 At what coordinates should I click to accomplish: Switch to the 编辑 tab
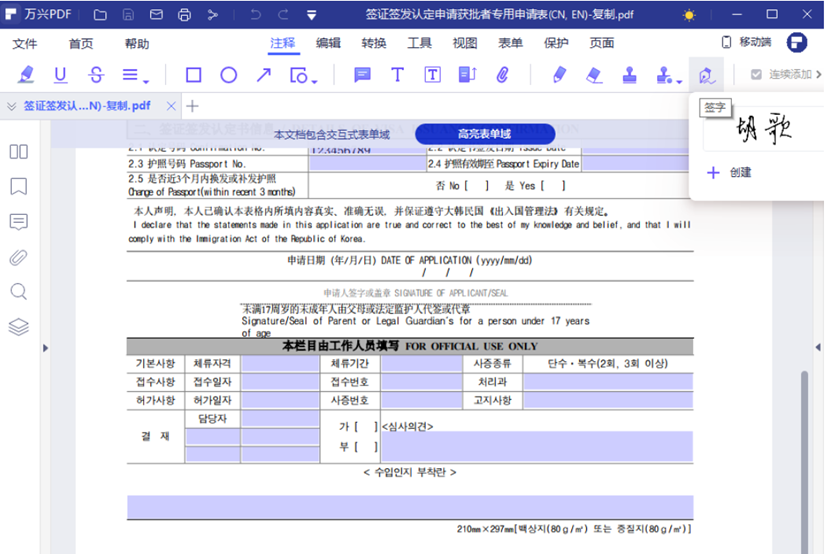click(x=328, y=43)
